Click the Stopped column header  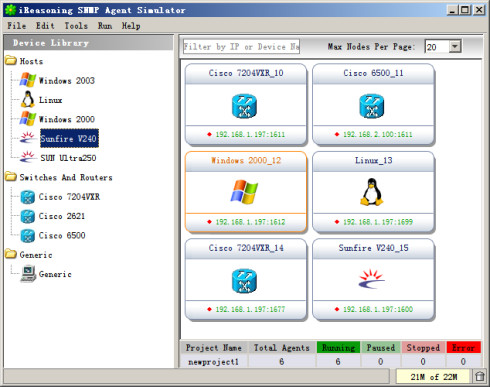(x=423, y=348)
